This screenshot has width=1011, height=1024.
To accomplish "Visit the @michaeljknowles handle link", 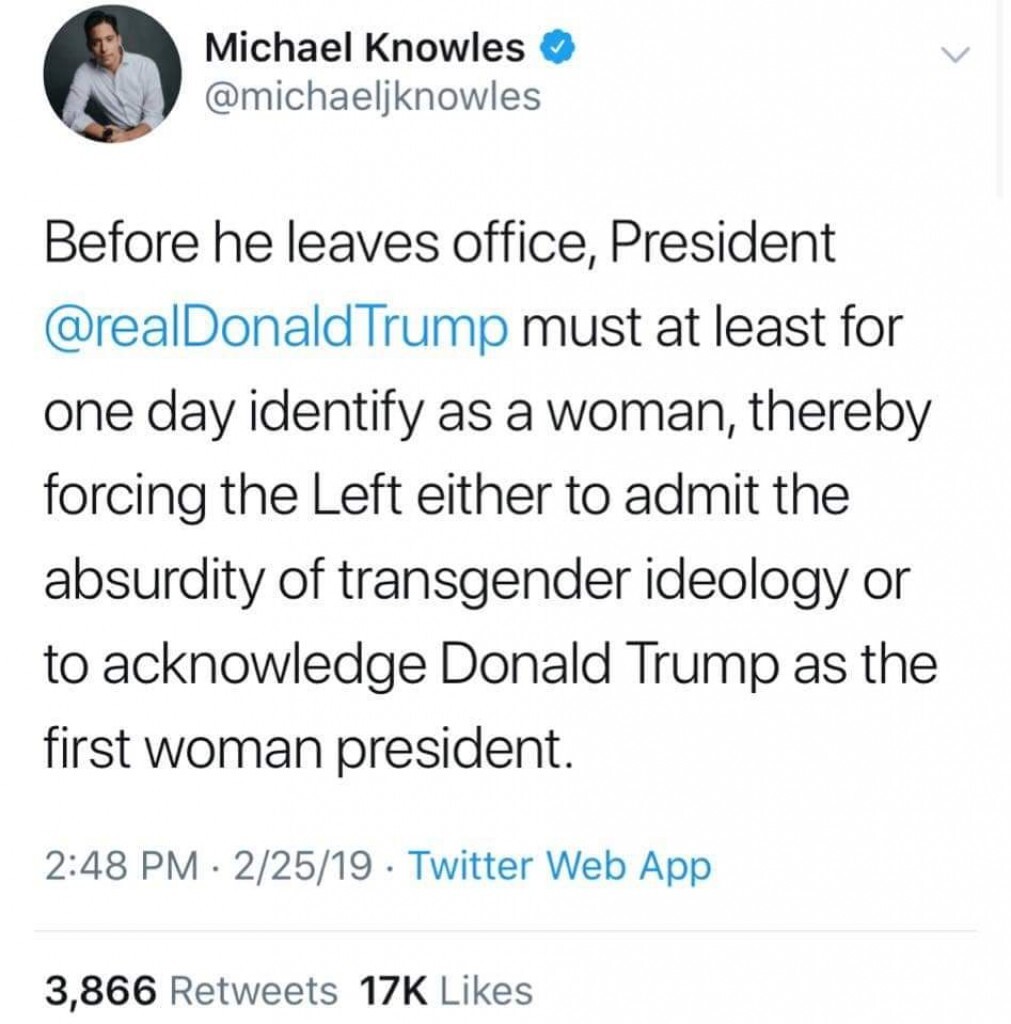I will pyautogui.click(x=373, y=97).
